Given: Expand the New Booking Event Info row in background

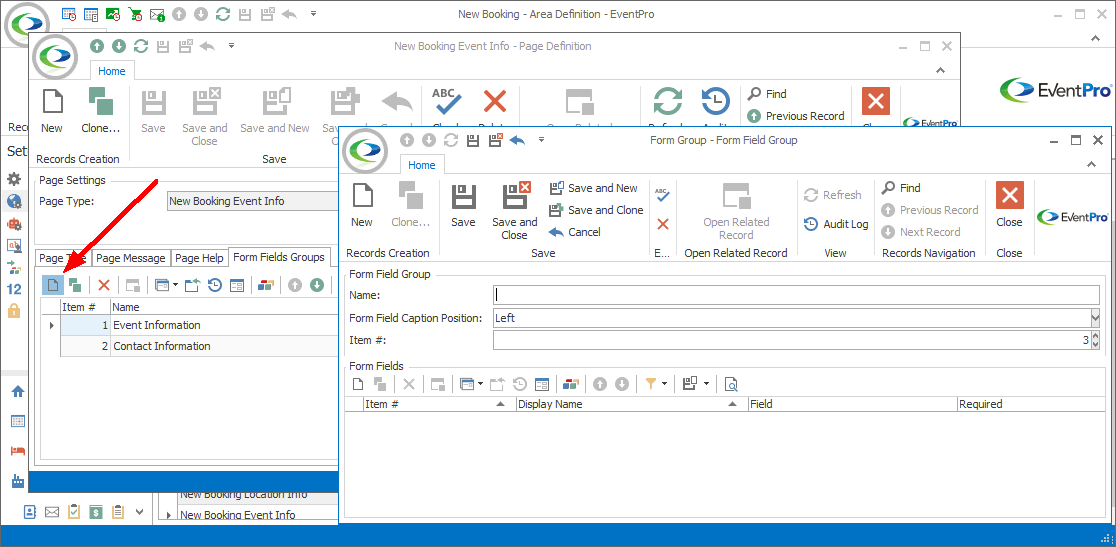Looking at the screenshot, I should (169, 515).
